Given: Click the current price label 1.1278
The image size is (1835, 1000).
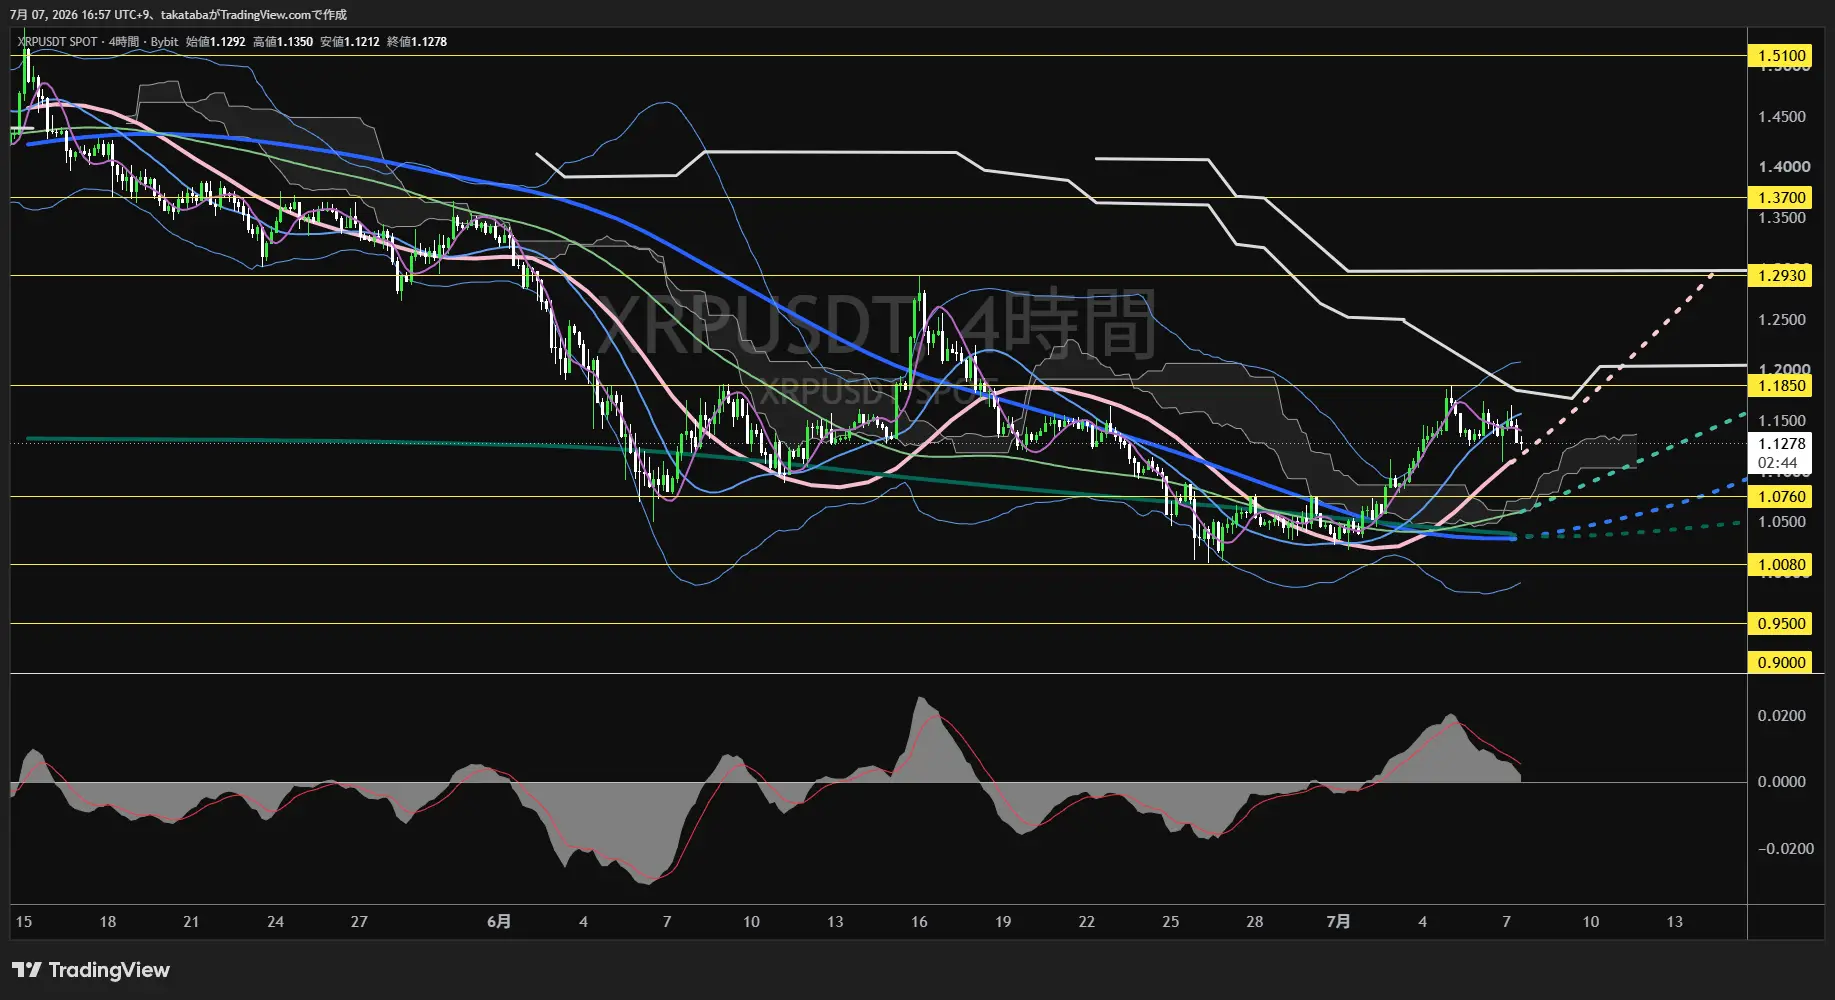Looking at the screenshot, I should coord(1781,444).
